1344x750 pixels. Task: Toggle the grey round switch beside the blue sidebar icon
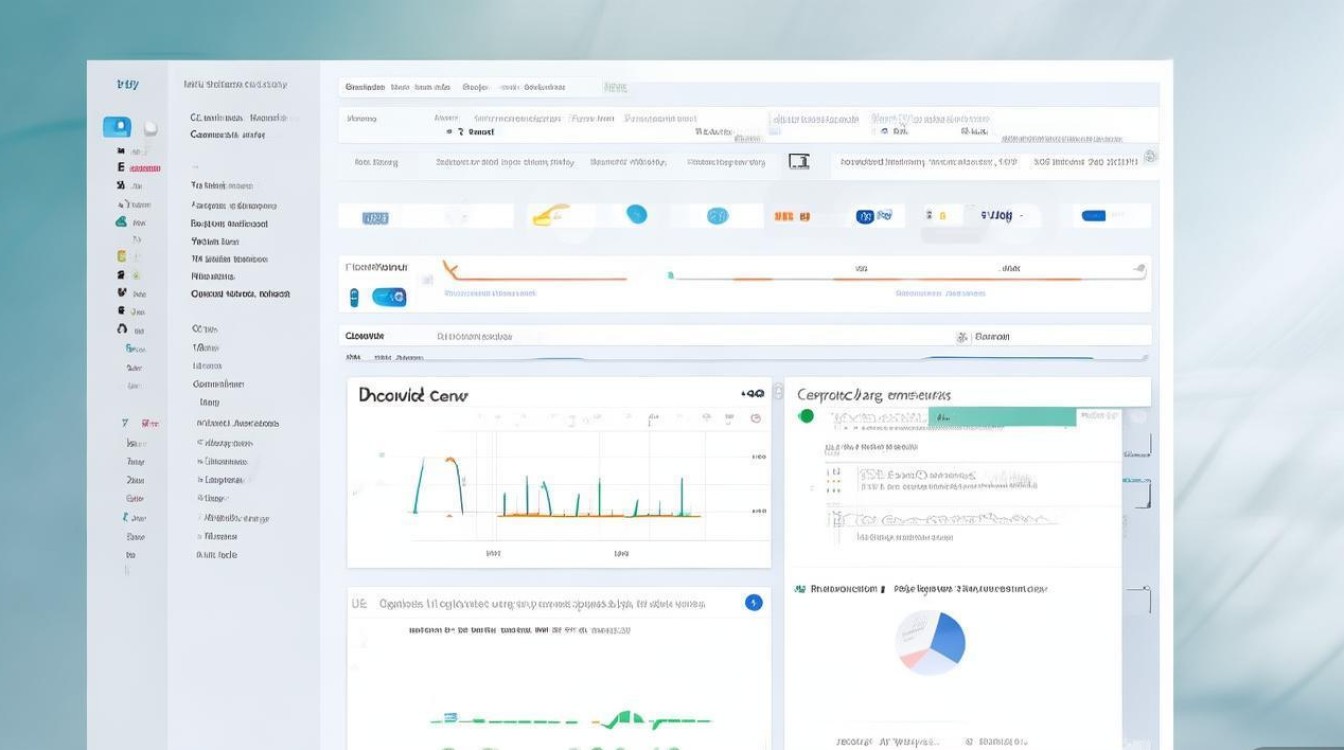pos(151,128)
